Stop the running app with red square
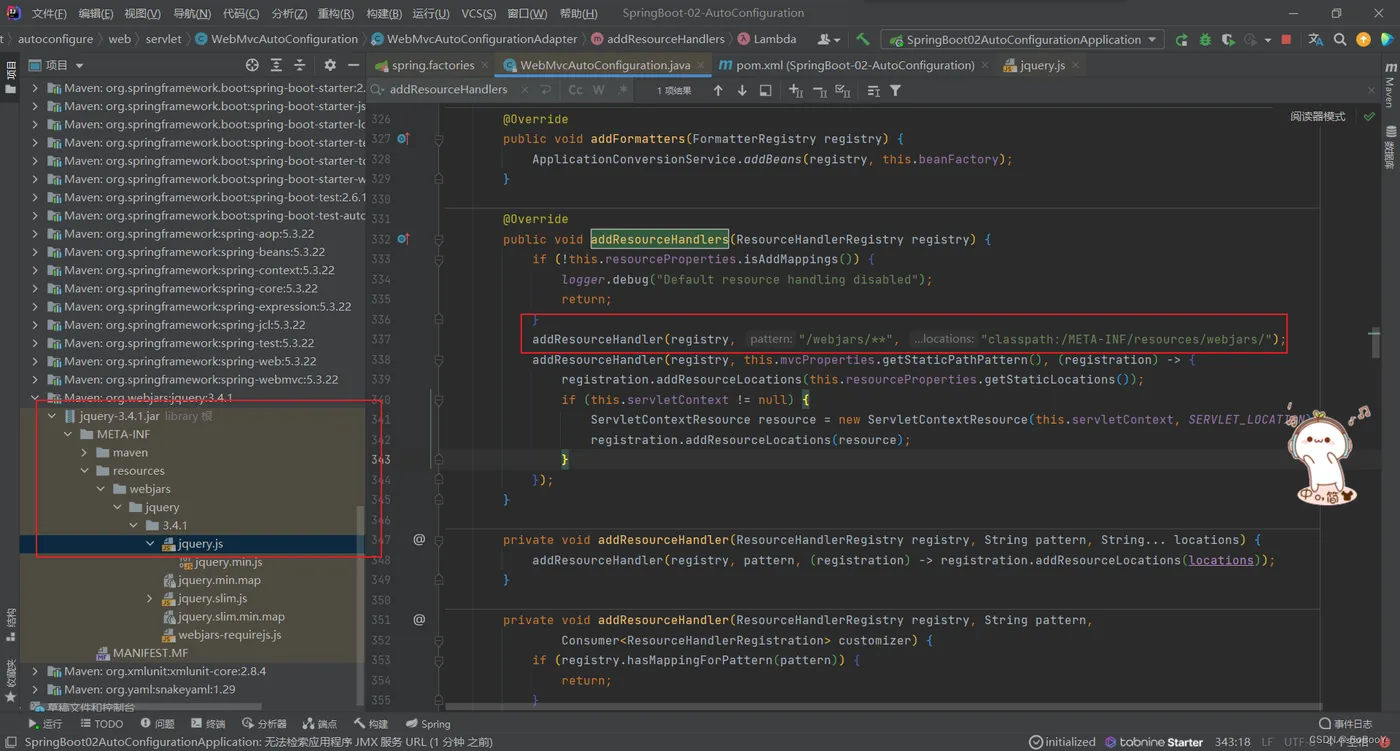Viewport: 1400px width, 751px height. click(1286, 40)
